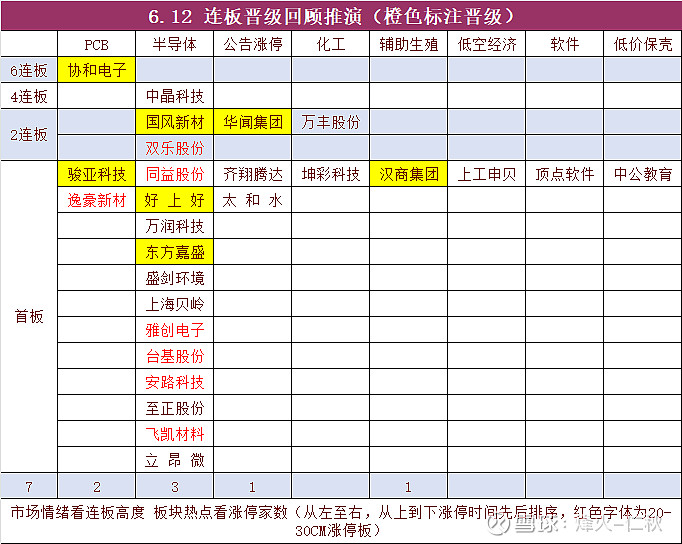Click the 半导体 column header

point(174,44)
